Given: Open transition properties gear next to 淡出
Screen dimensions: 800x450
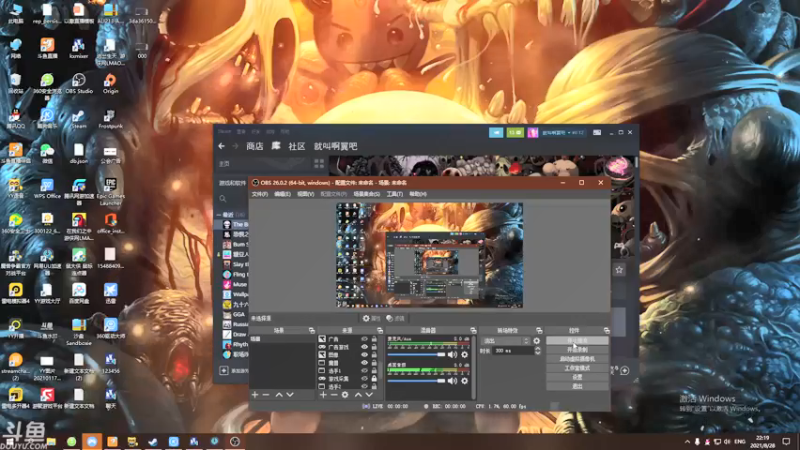Looking at the screenshot, I should pyautogui.click(x=536, y=341).
